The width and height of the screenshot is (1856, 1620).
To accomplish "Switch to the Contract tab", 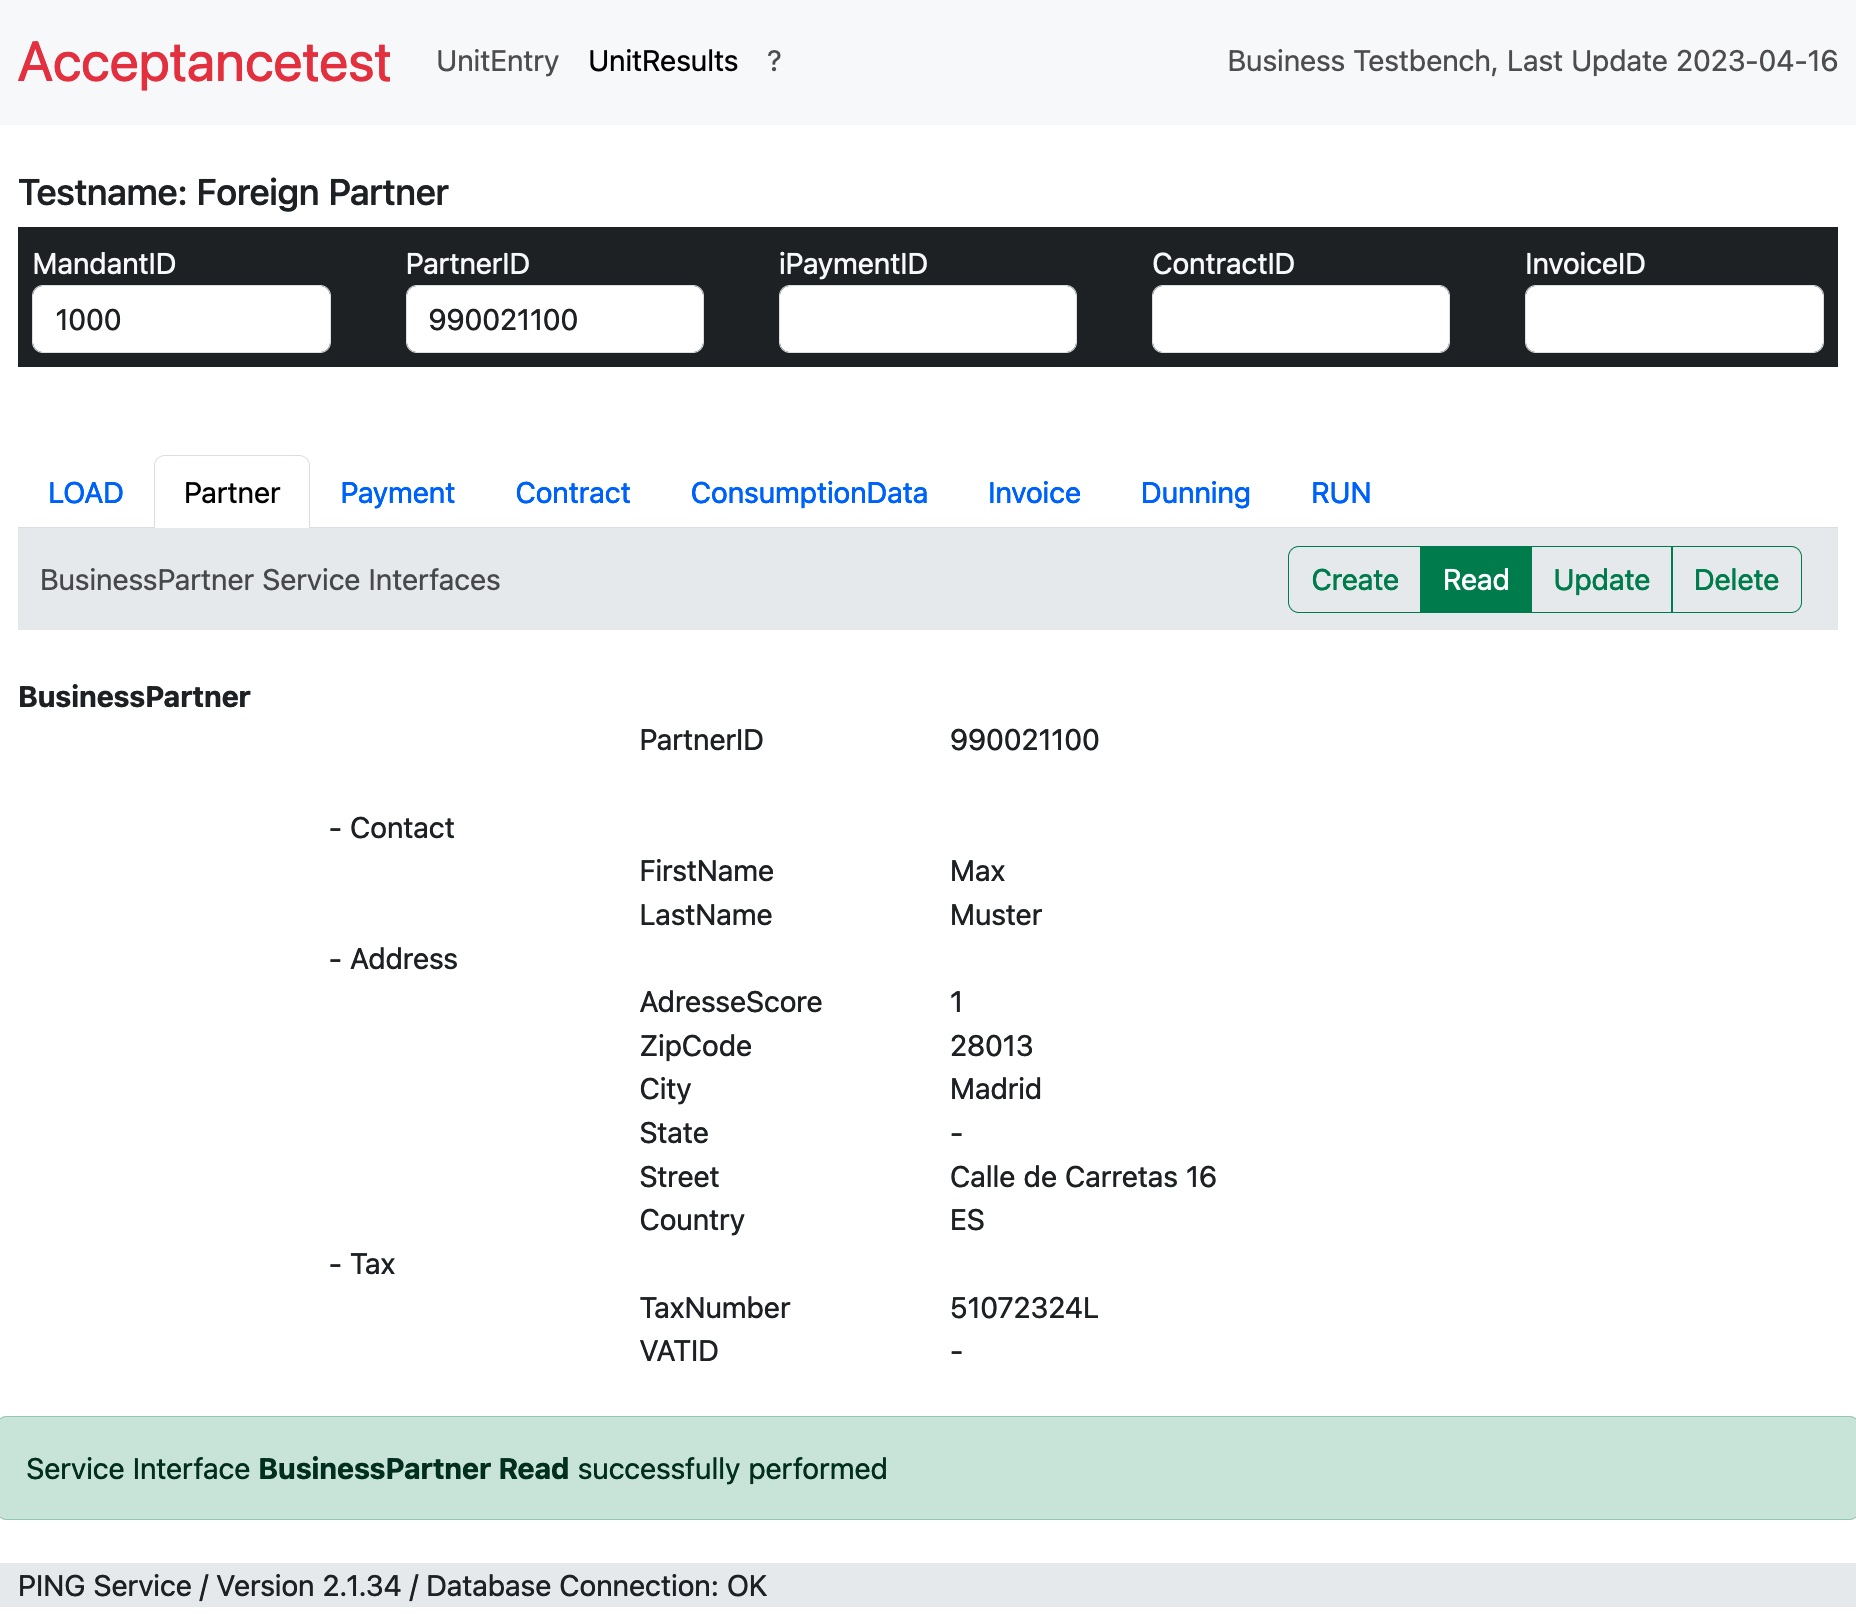I will click(x=573, y=493).
